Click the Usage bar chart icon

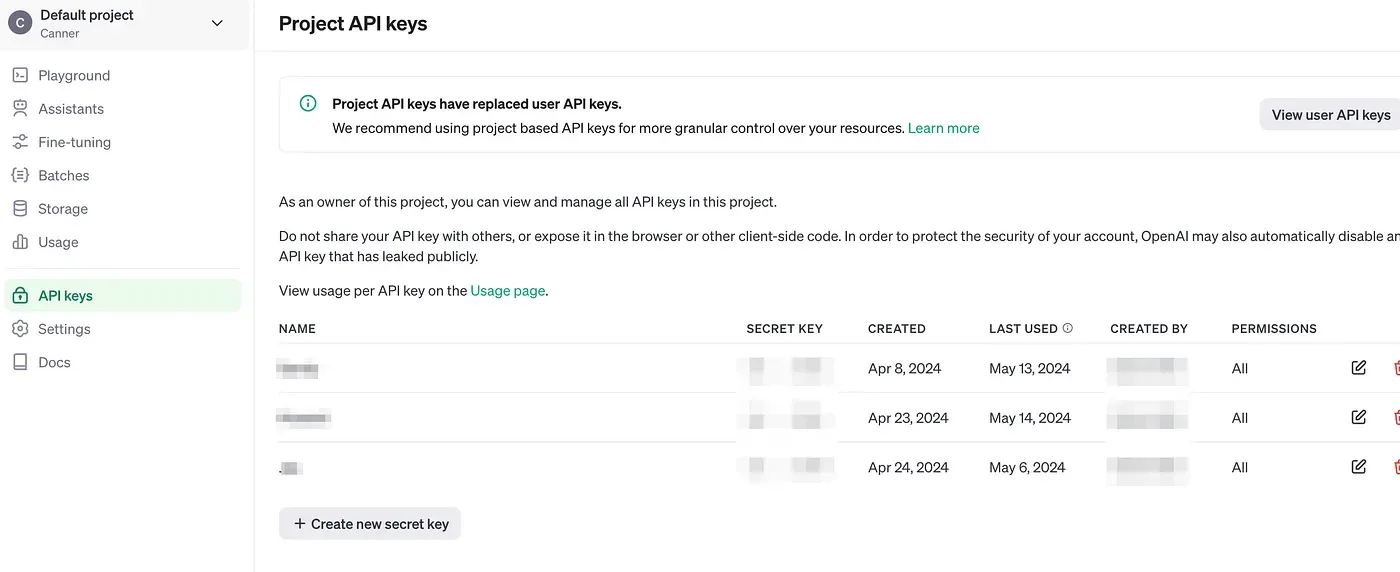20,242
